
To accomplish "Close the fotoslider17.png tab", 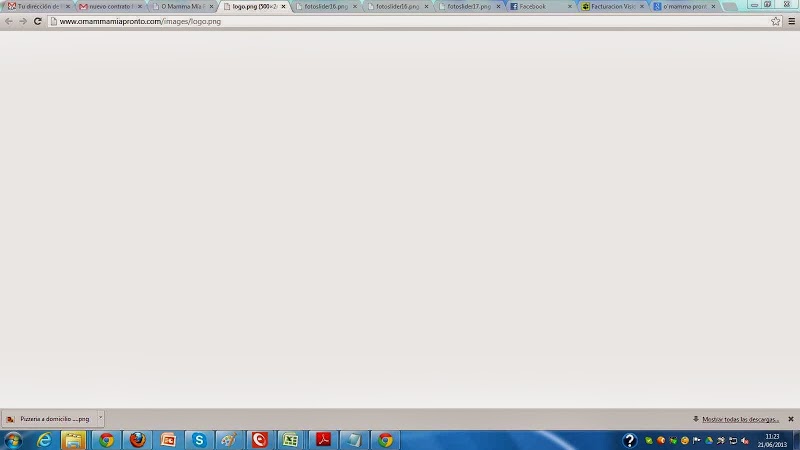I will click(498, 7).
